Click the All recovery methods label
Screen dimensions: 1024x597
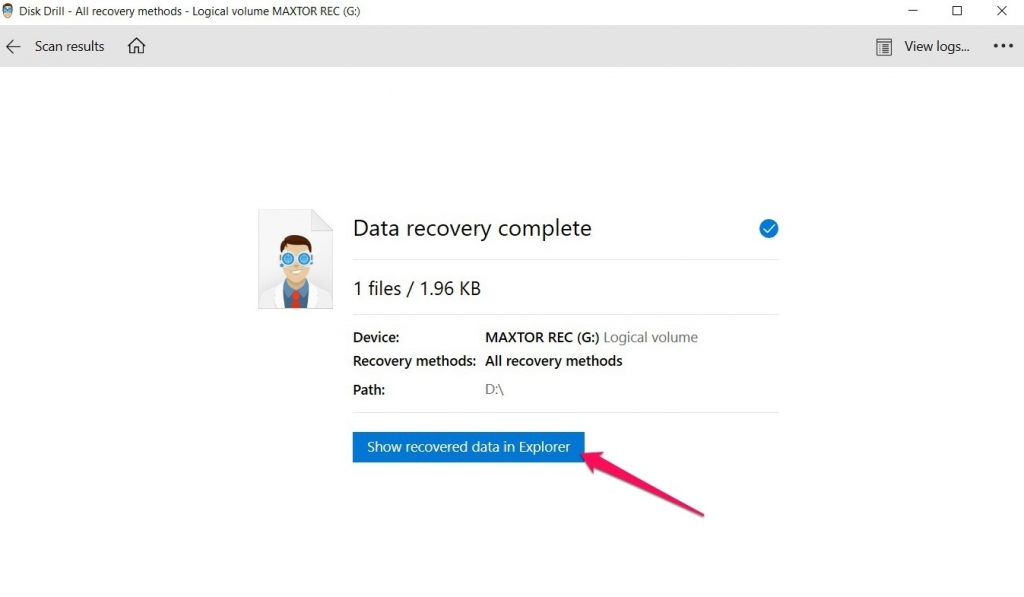(x=553, y=361)
